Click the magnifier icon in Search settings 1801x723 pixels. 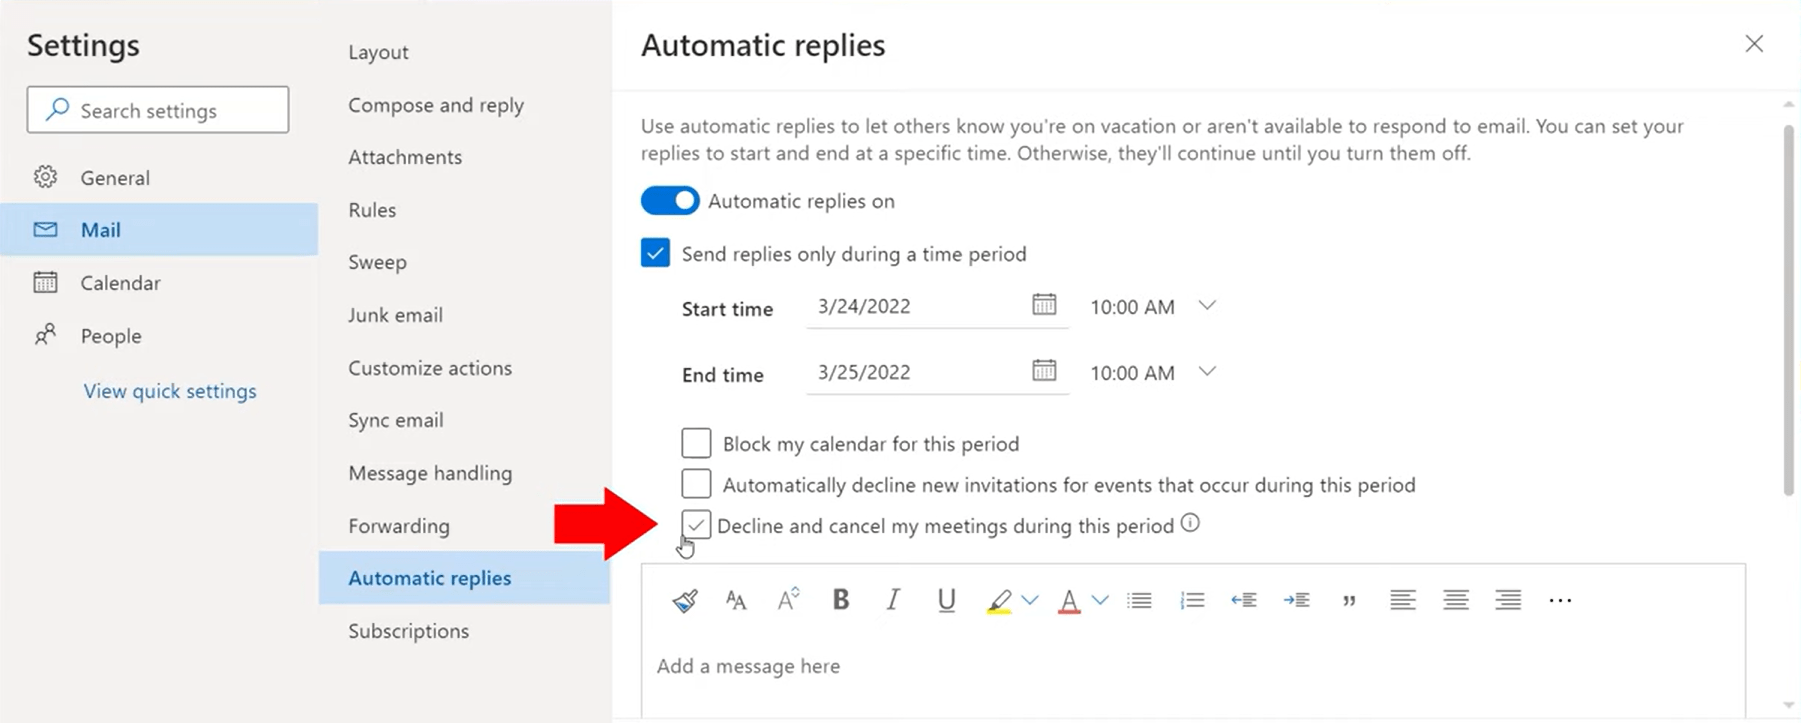58,109
